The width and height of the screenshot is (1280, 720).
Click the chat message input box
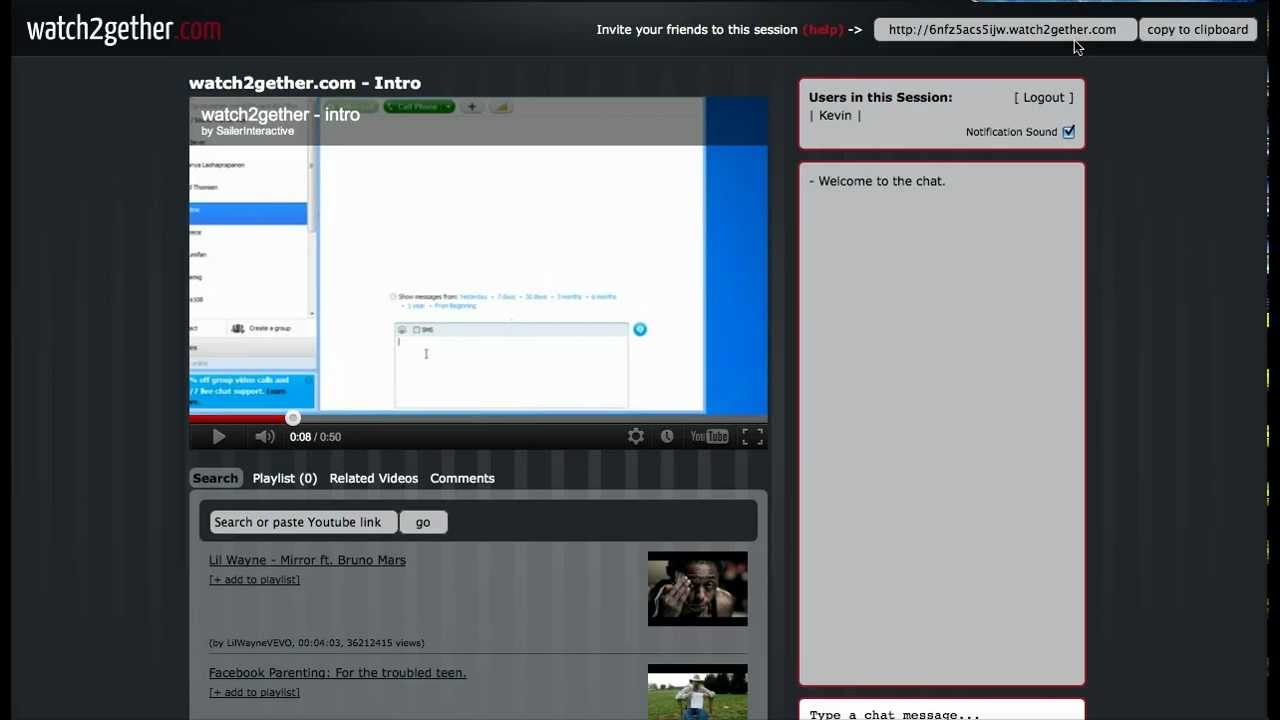[x=941, y=711]
